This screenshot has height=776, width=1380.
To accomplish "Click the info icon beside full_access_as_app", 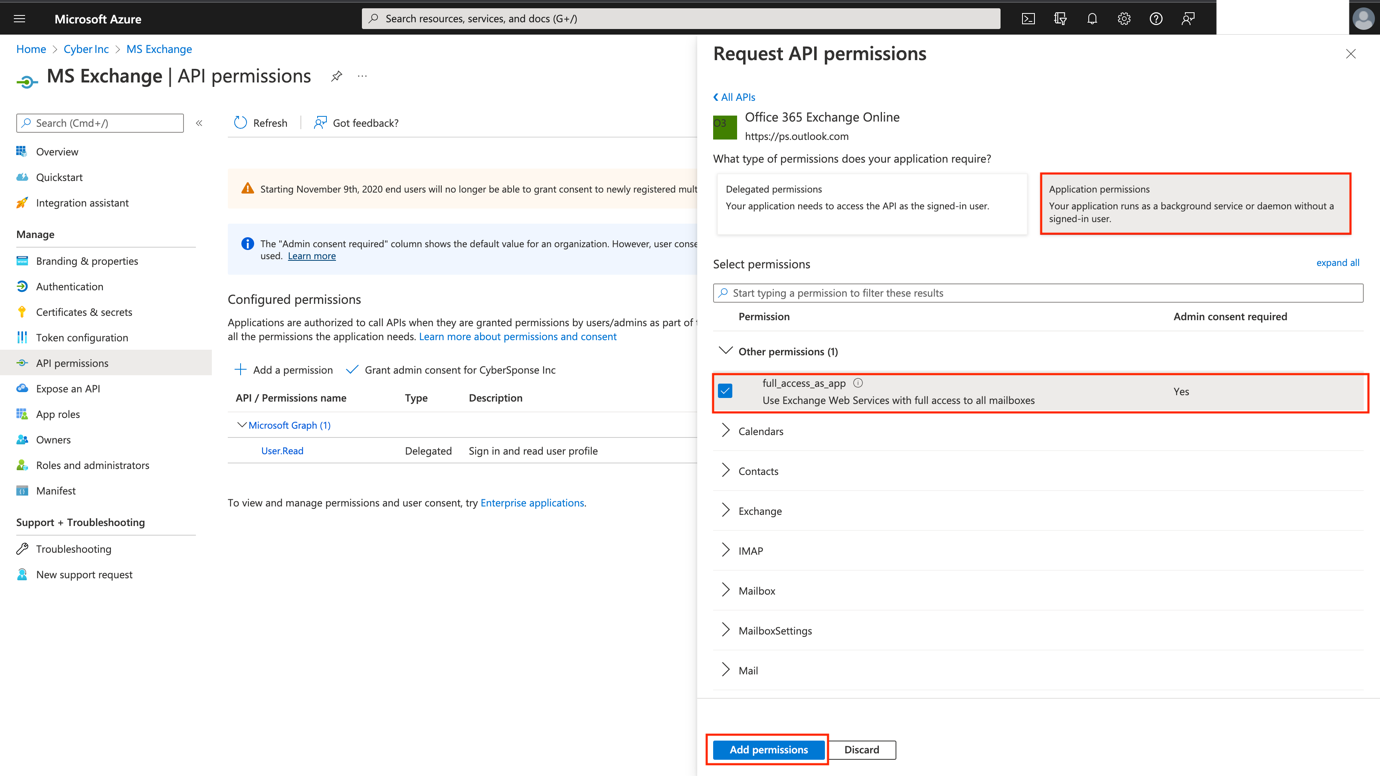I will click(858, 383).
